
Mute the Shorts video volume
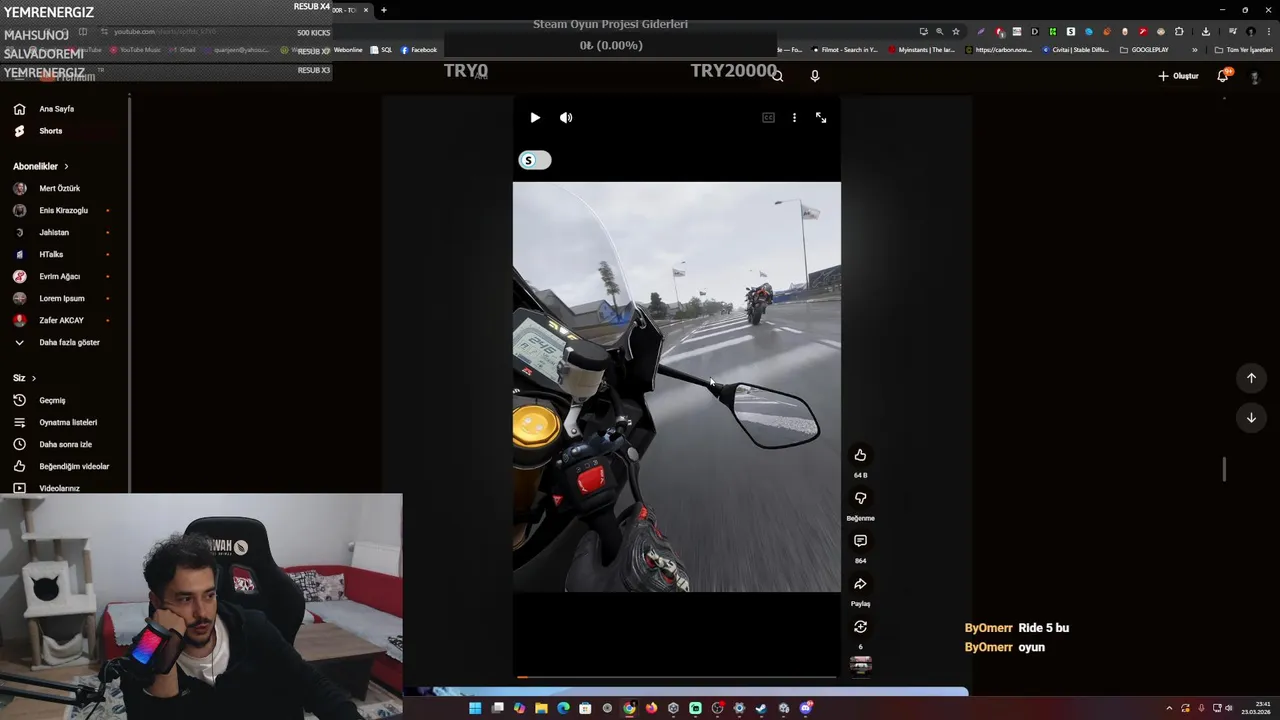tap(566, 118)
